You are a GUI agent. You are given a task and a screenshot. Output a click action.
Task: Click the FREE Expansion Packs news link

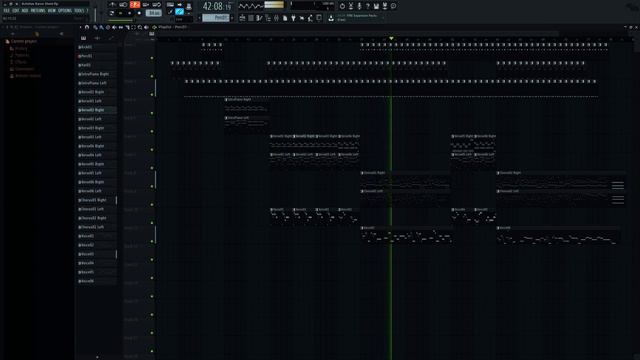click(362, 16)
